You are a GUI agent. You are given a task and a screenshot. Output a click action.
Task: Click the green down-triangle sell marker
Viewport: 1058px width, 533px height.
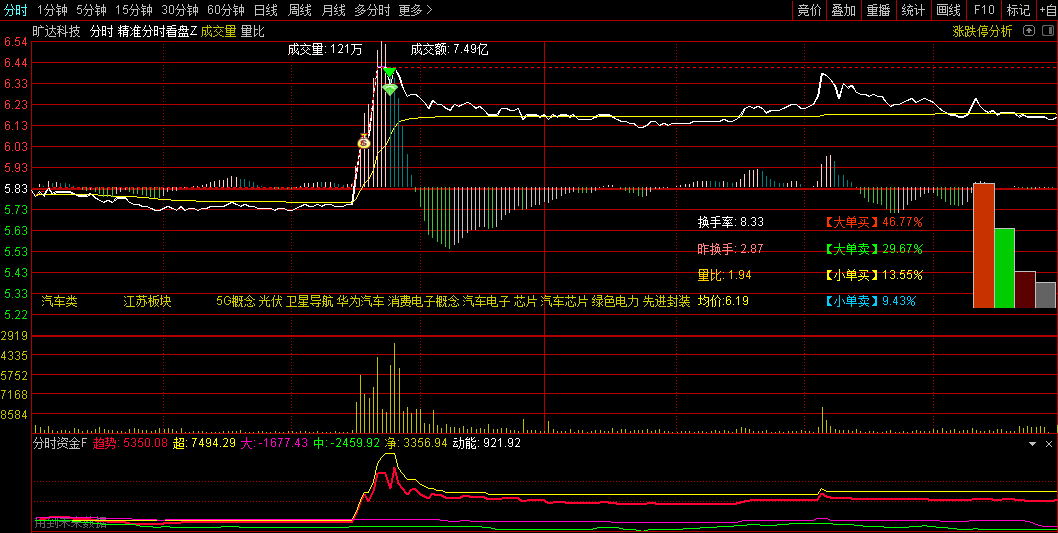point(390,73)
